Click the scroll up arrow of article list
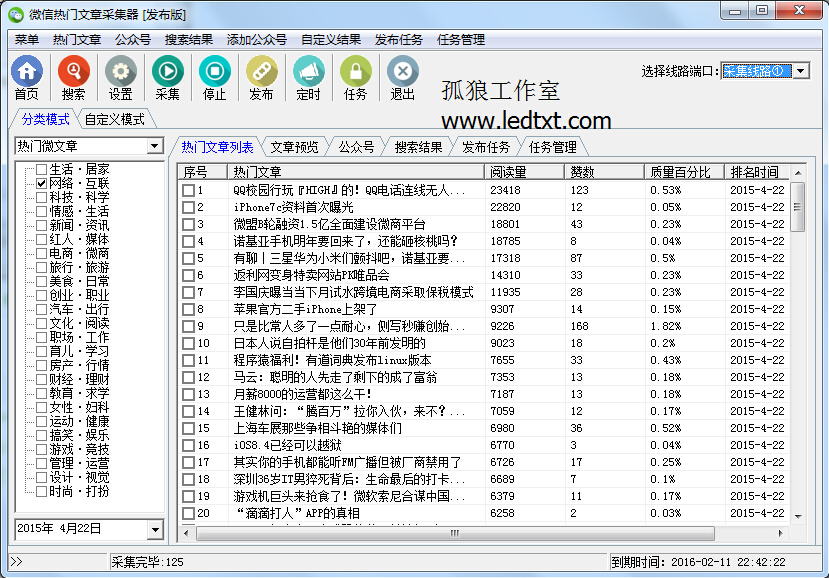This screenshot has width=829, height=578. [x=798, y=172]
